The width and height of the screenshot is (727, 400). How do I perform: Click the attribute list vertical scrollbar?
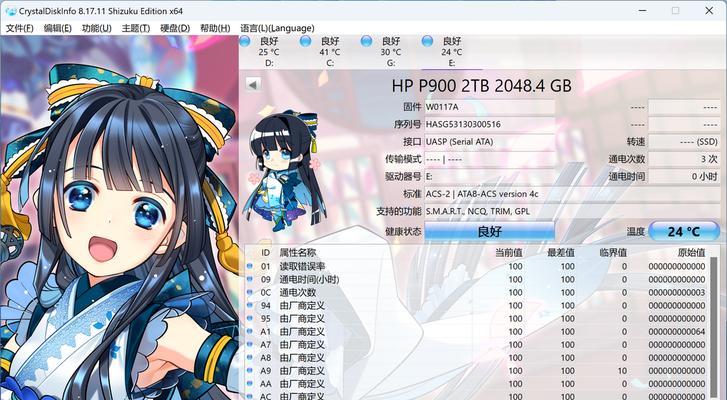click(714, 329)
